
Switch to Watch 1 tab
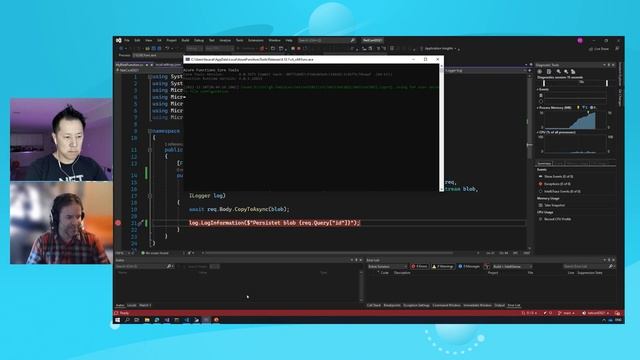click(145, 305)
